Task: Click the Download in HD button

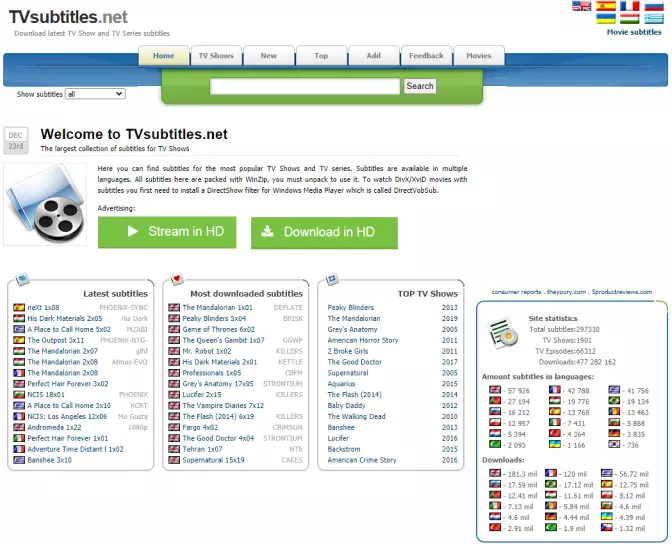Action: click(324, 232)
